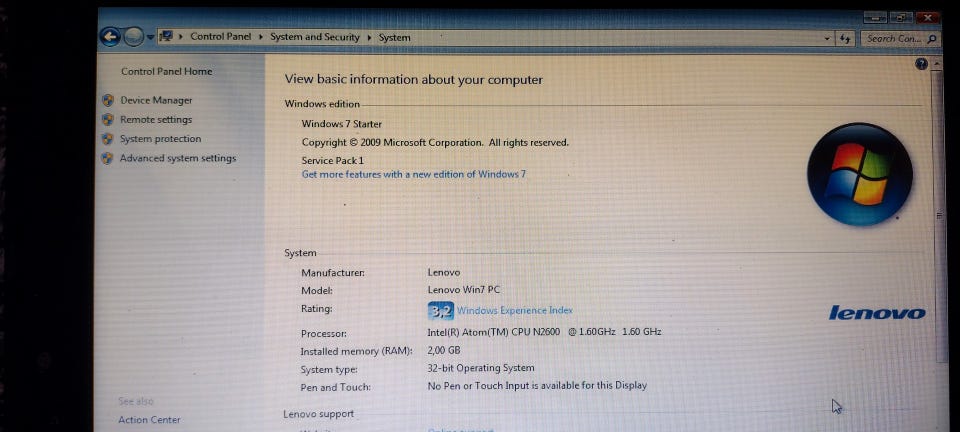This screenshot has height=432, width=960.
Task: Click the shield icon beside Device Manager
Action: pos(108,100)
